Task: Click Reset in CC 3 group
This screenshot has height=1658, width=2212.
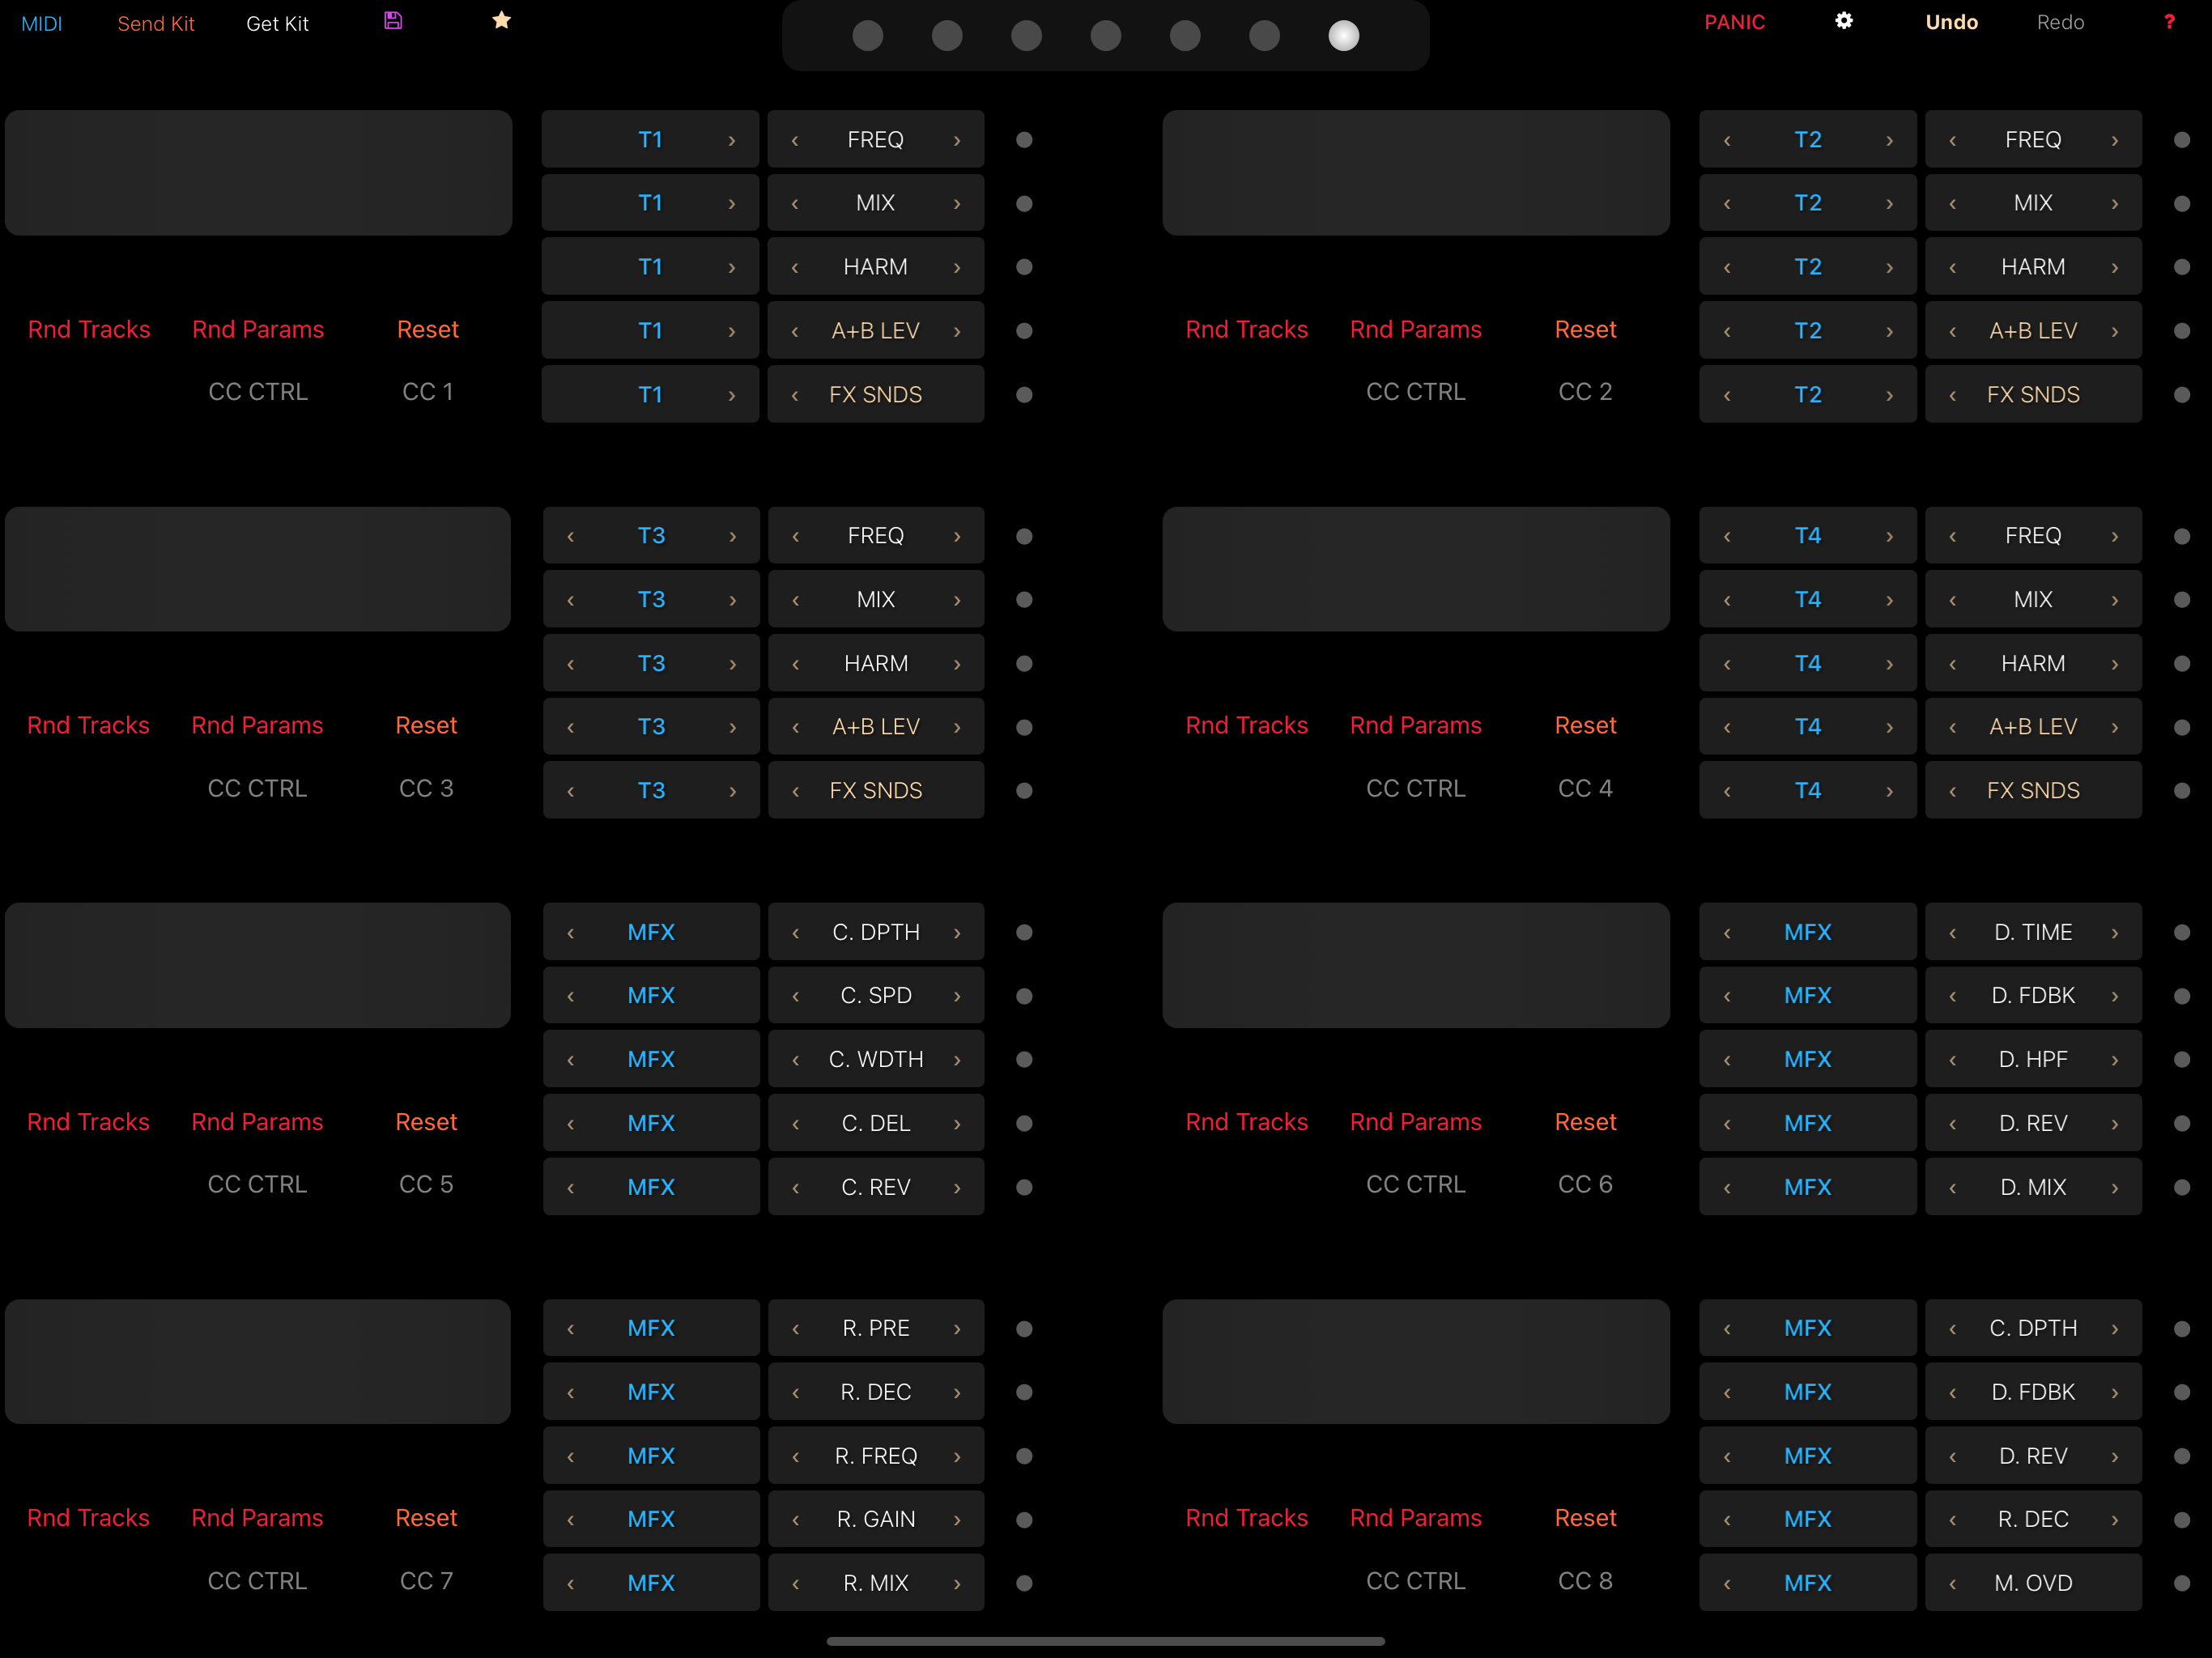Action: coord(426,725)
